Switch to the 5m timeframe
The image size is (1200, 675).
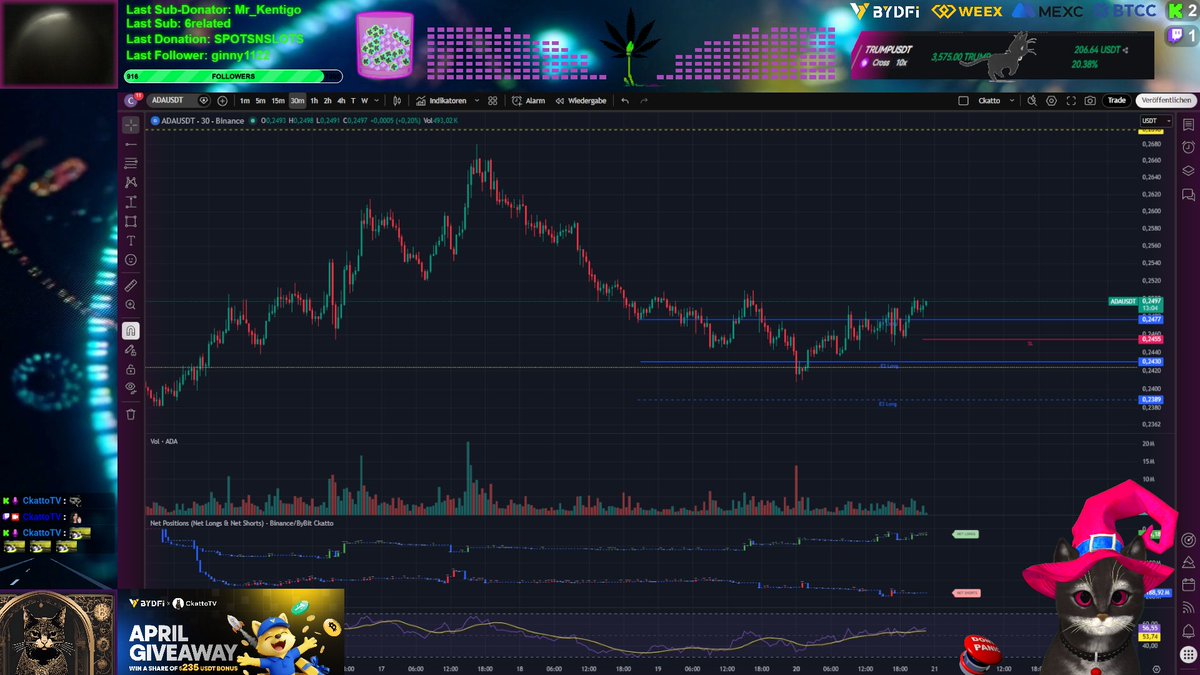click(260, 100)
